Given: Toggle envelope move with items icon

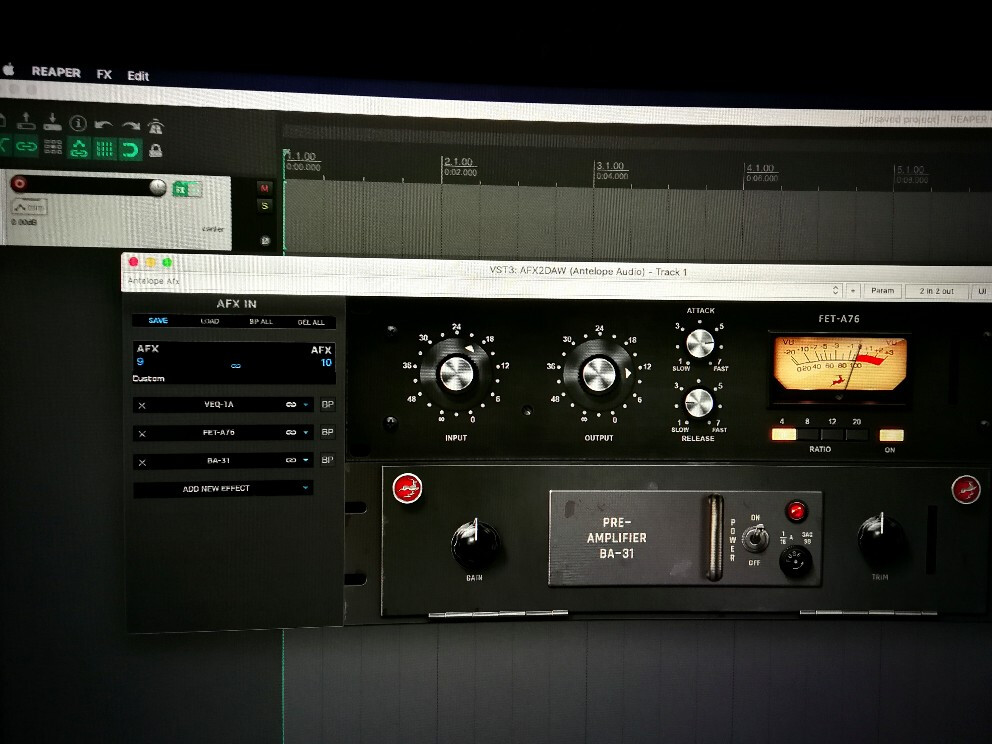Looking at the screenshot, I should [78, 149].
